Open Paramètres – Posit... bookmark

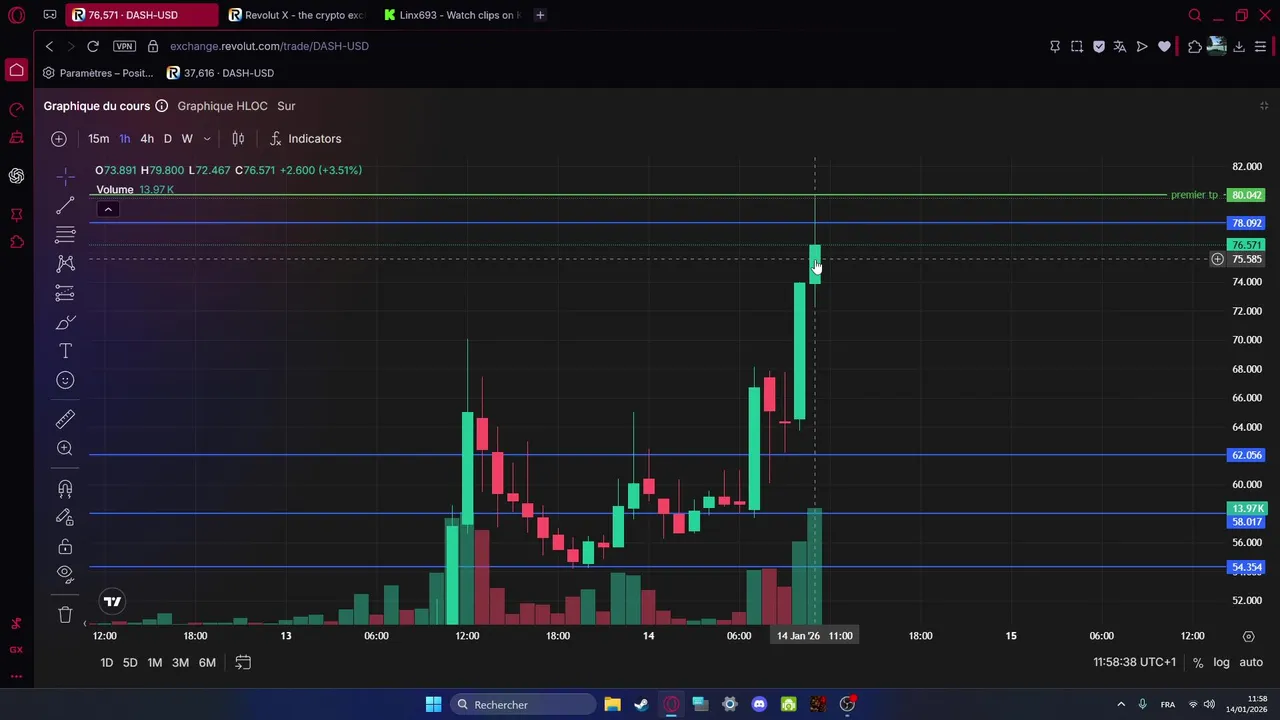pos(98,73)
